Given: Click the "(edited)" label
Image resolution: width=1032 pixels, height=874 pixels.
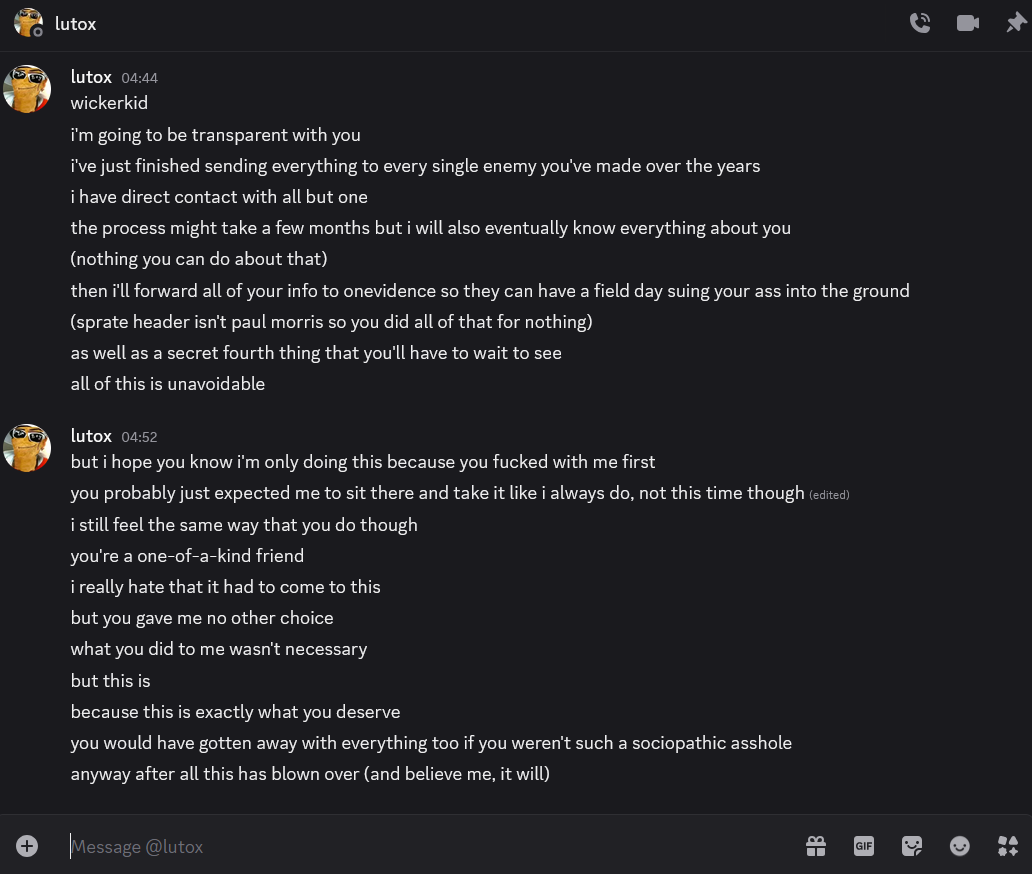Looking at the screenshot, I should (x=829, y=495).
